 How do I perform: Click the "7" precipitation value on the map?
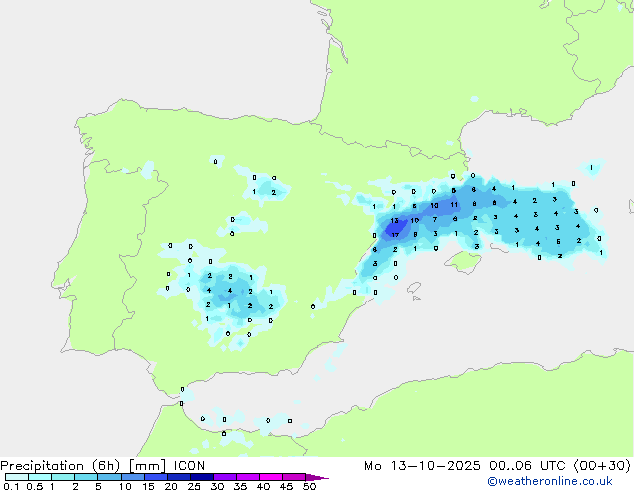[x=435, y=220]
